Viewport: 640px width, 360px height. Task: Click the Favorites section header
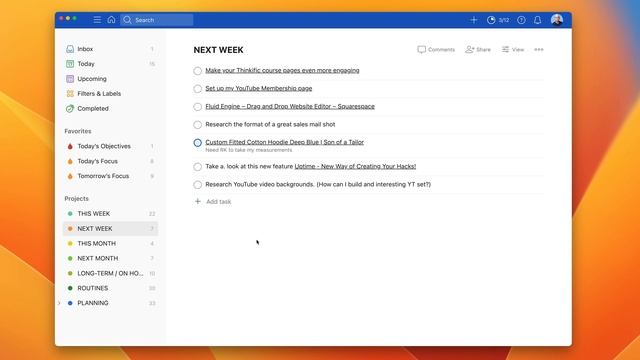point(78,131)
